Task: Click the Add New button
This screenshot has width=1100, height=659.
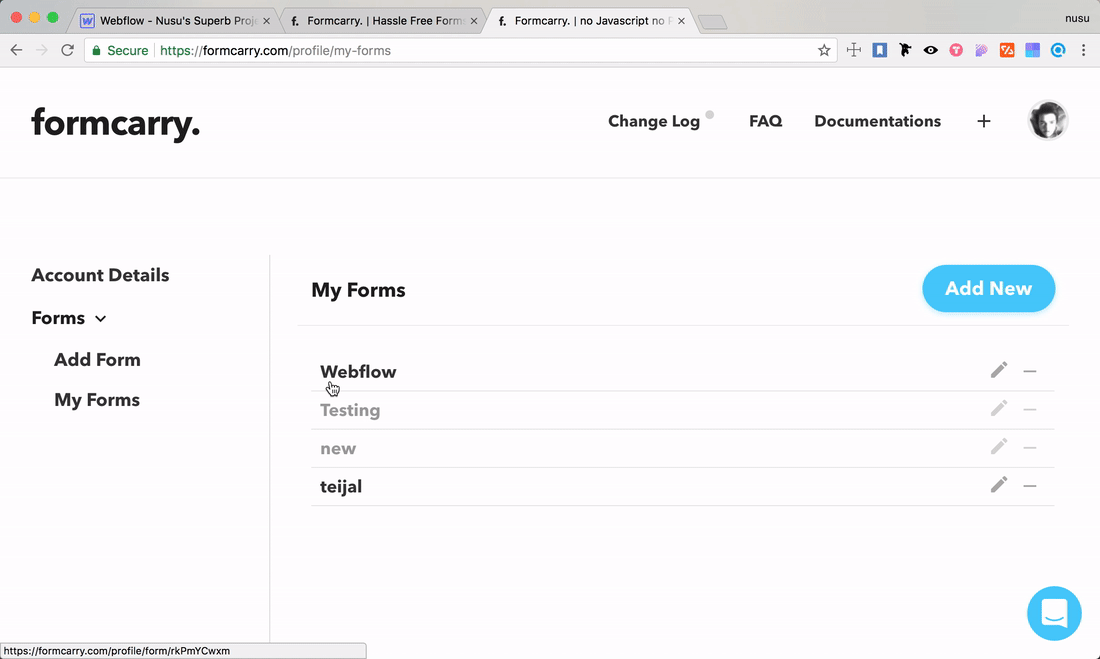Action: pyautogui.click(x=988, y=288)
